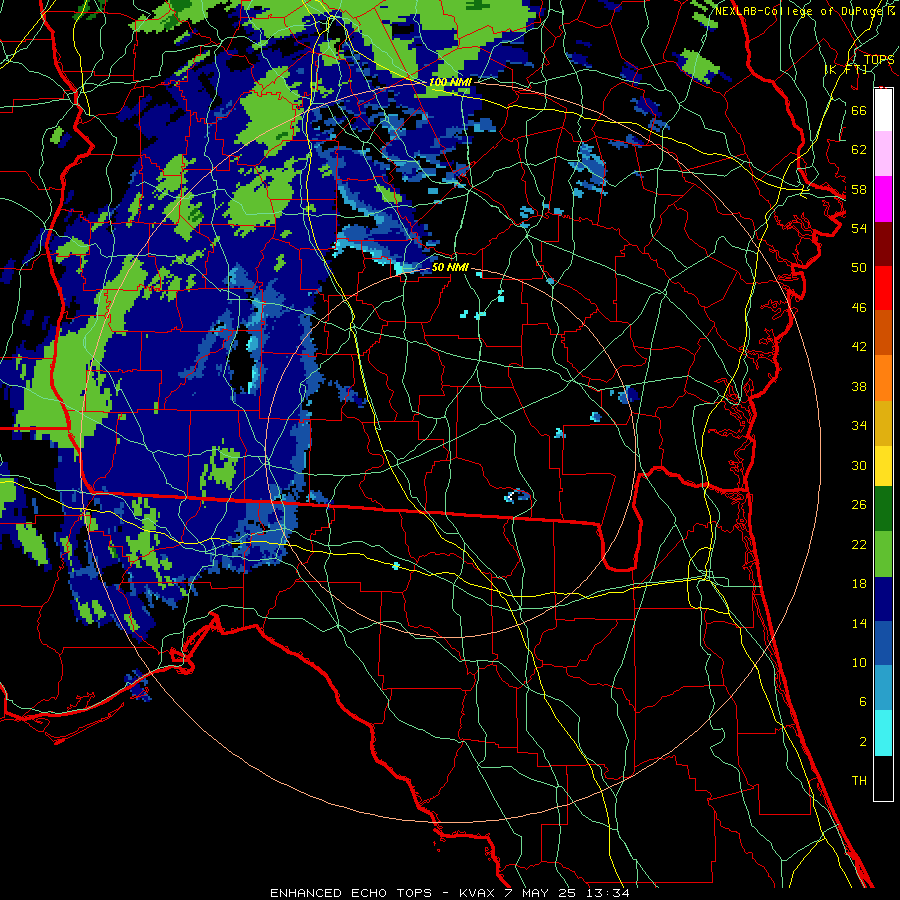Click the dark red (maroon) legend swatch
The height and width of the screenshot is (900, 900).
point(883,244)
